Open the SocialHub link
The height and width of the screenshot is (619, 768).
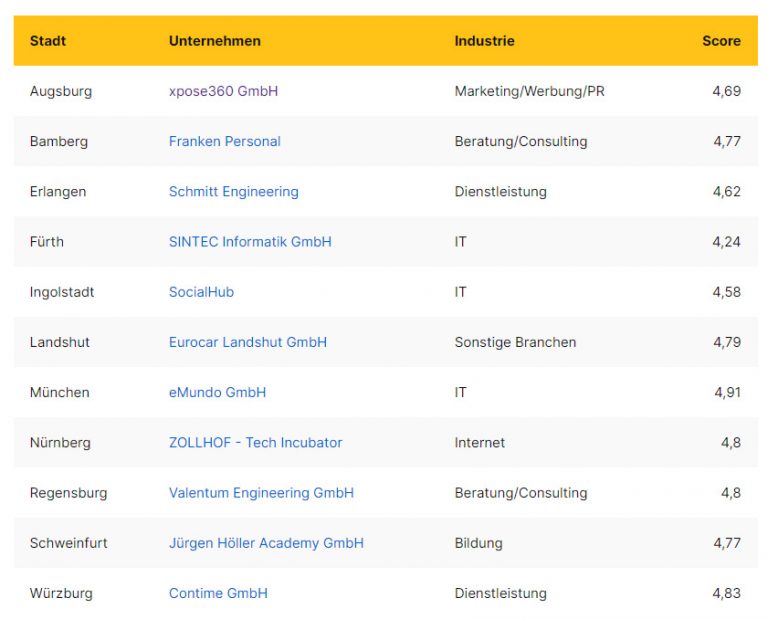click(201, 292)
